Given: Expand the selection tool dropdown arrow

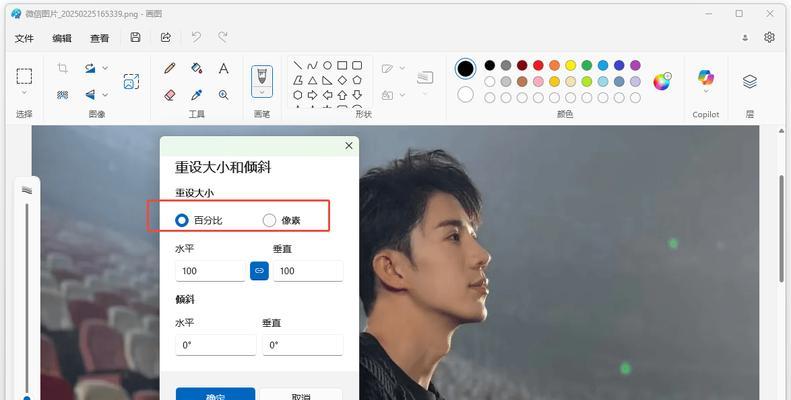Looking at the screenshot, I should [x=24, y=93].
